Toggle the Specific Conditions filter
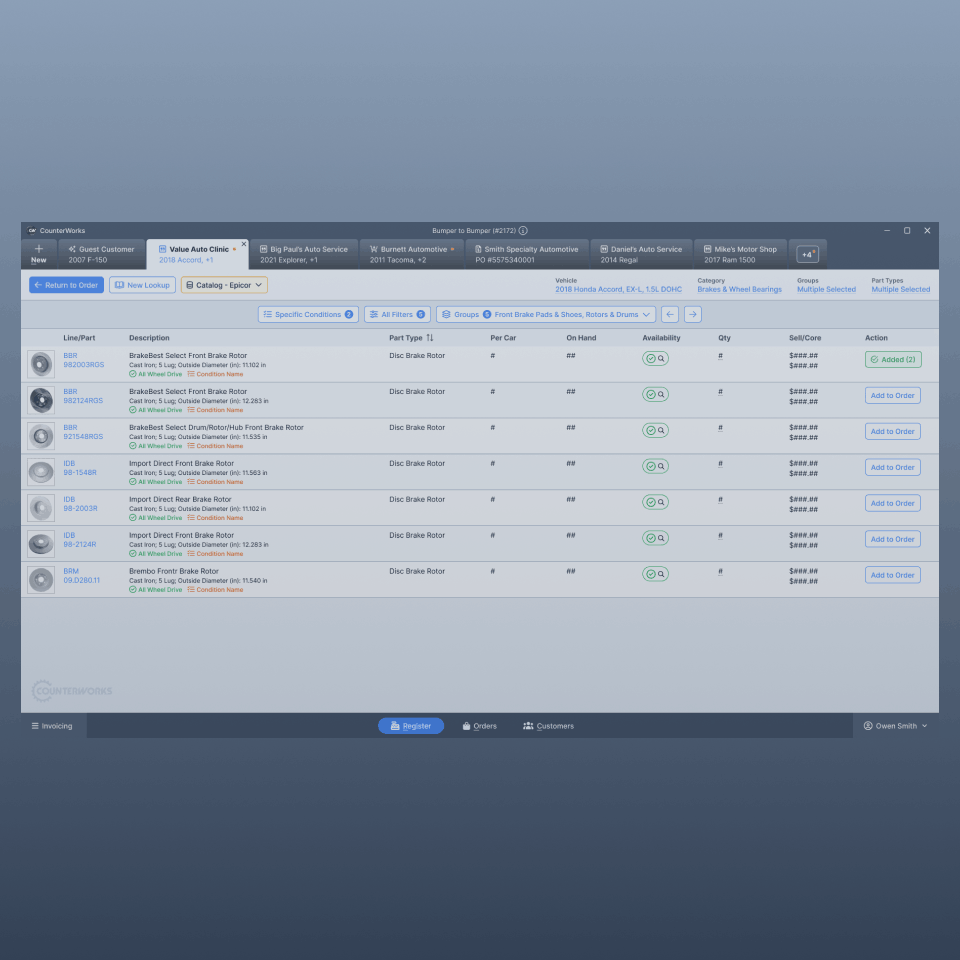Screen dimensions: 960x960 tap(308, 314)
